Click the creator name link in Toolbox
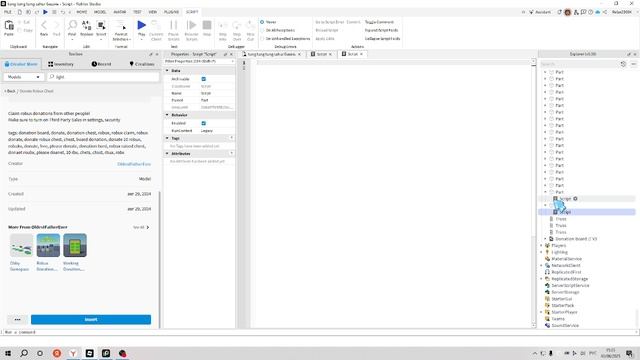 tap(134, 164)
